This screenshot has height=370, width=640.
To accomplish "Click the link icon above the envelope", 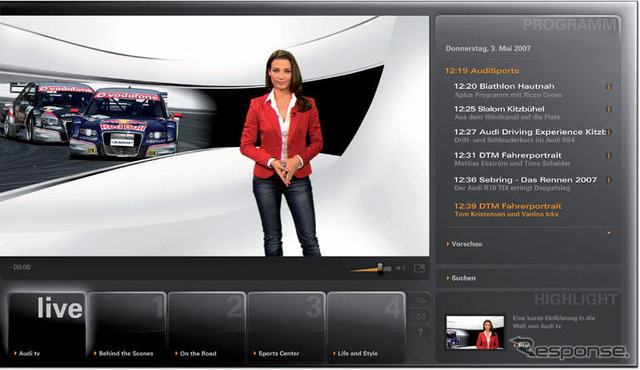I will (x=420, y=301).
